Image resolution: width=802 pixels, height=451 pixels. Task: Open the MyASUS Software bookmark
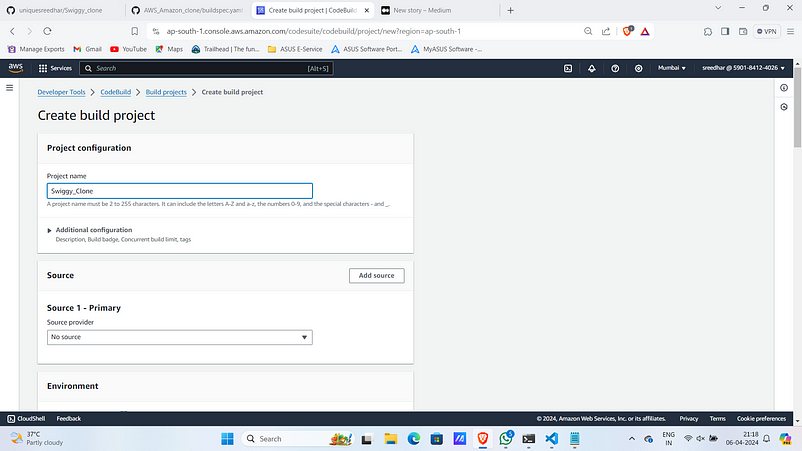447,49
